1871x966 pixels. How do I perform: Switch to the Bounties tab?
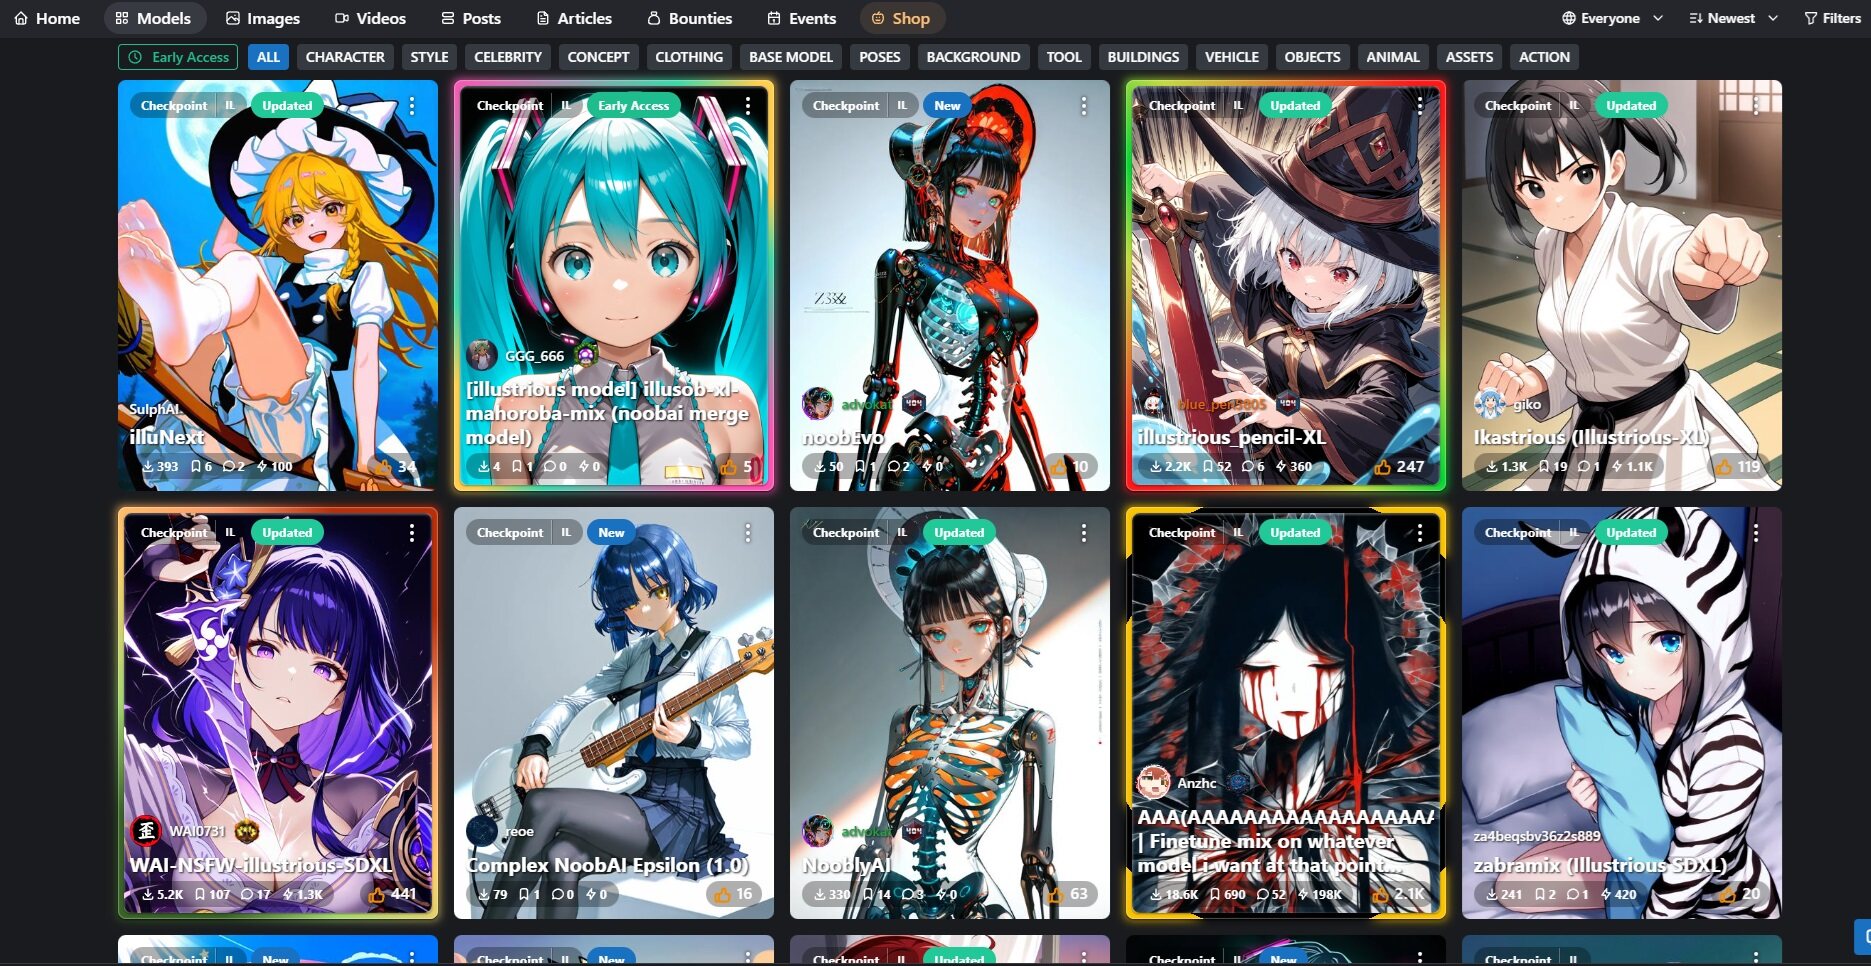(689, 18)
